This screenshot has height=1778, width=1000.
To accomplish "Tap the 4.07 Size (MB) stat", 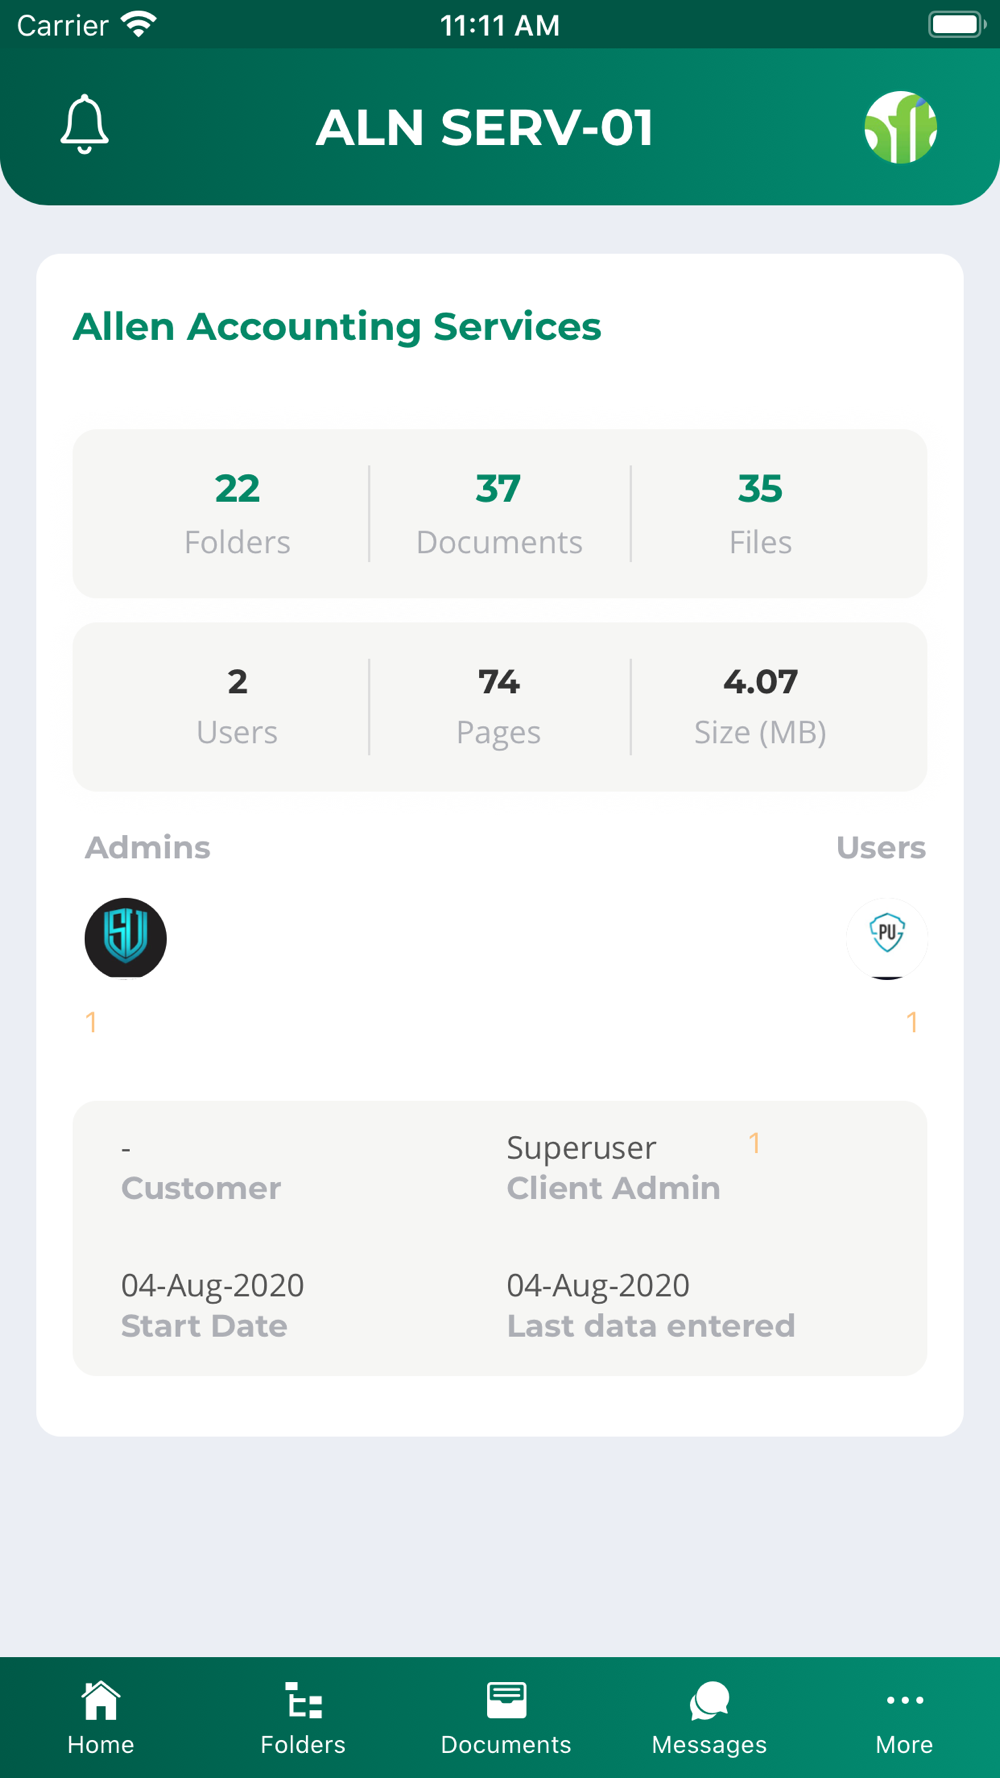I will coord(760,706).
